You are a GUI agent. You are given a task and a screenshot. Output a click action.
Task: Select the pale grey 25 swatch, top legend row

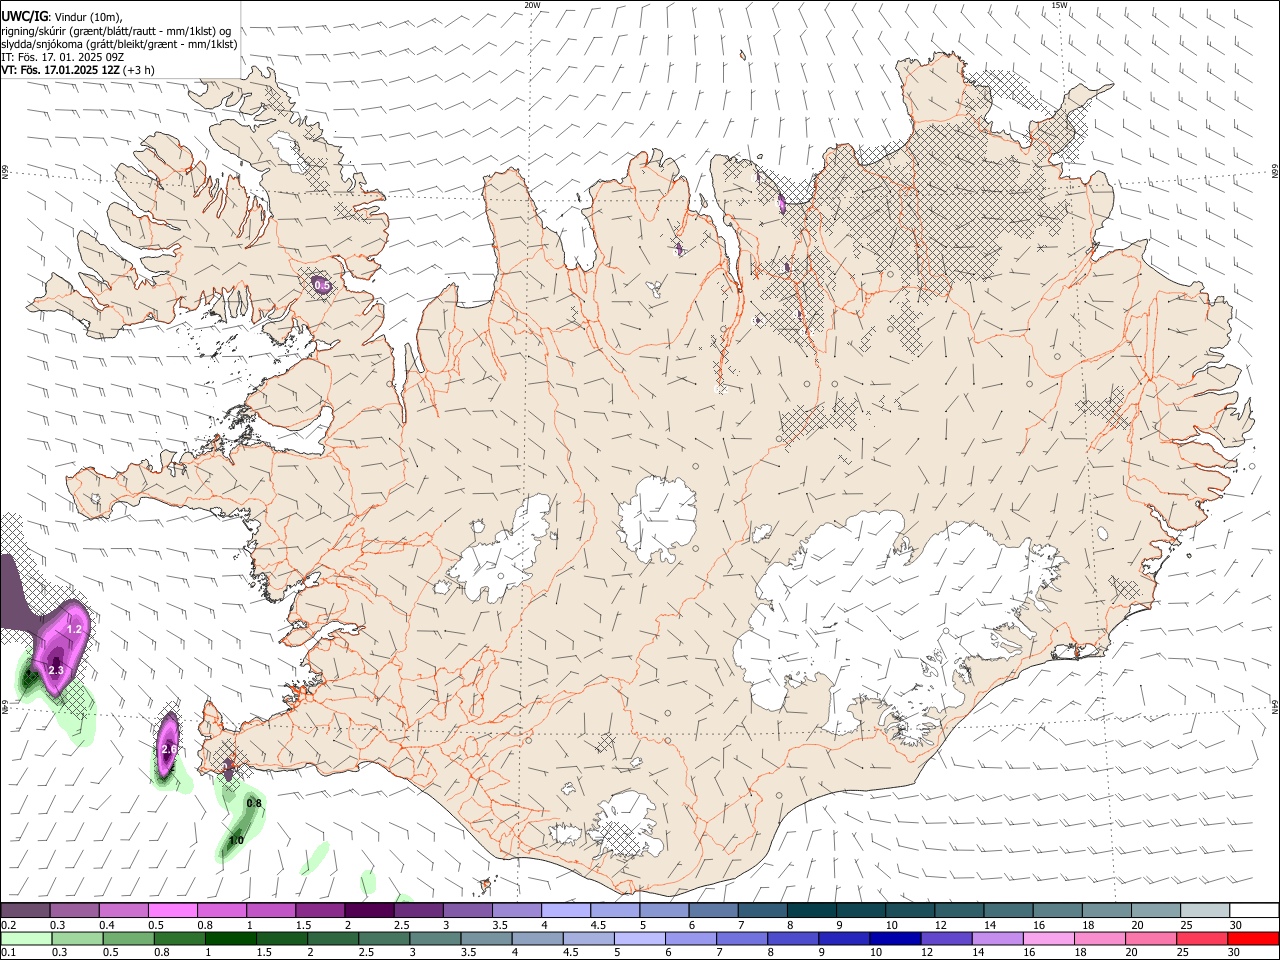pyautogui.click(x=1206, y=910)
